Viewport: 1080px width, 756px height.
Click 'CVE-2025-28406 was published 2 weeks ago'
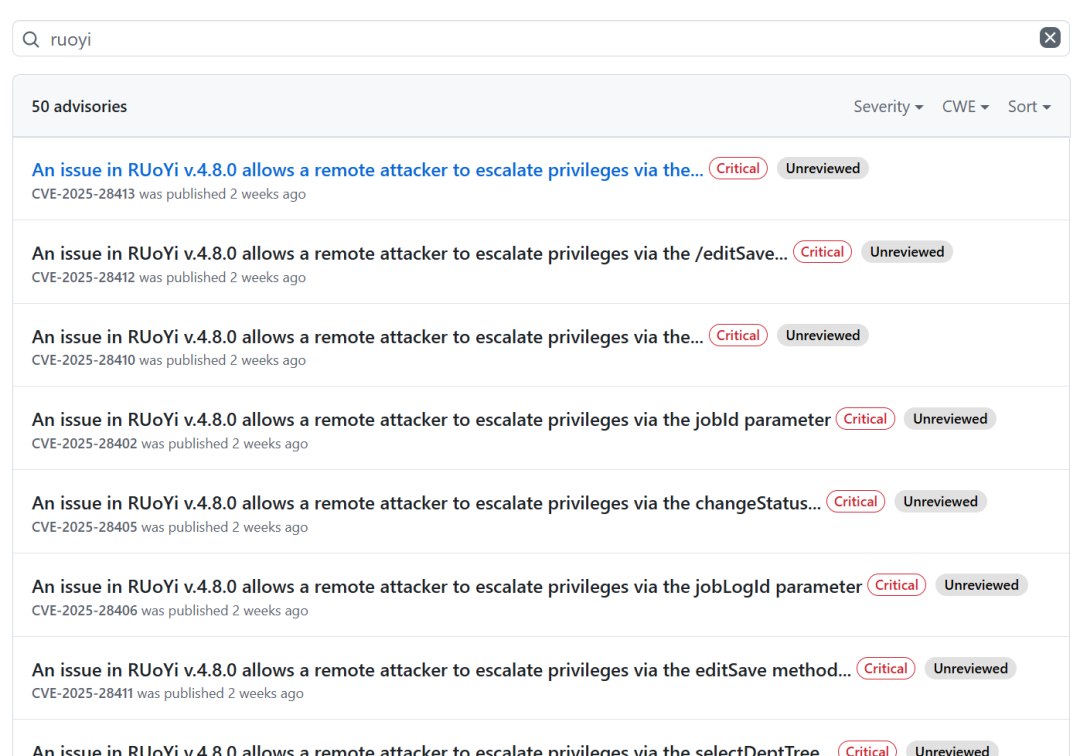(x=169, y=610)
